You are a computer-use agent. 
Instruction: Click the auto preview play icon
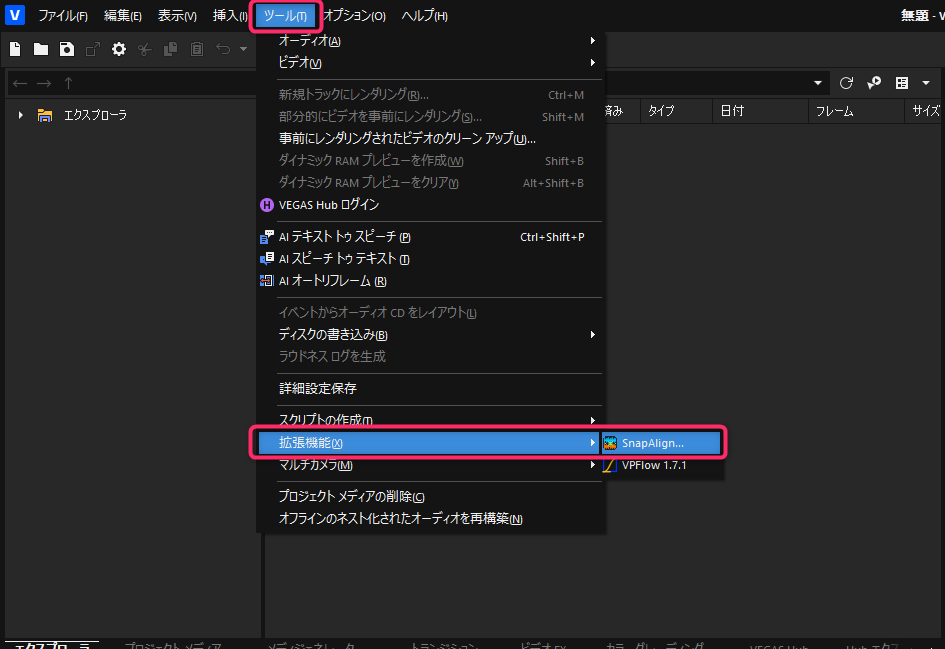tap(873, 83)
